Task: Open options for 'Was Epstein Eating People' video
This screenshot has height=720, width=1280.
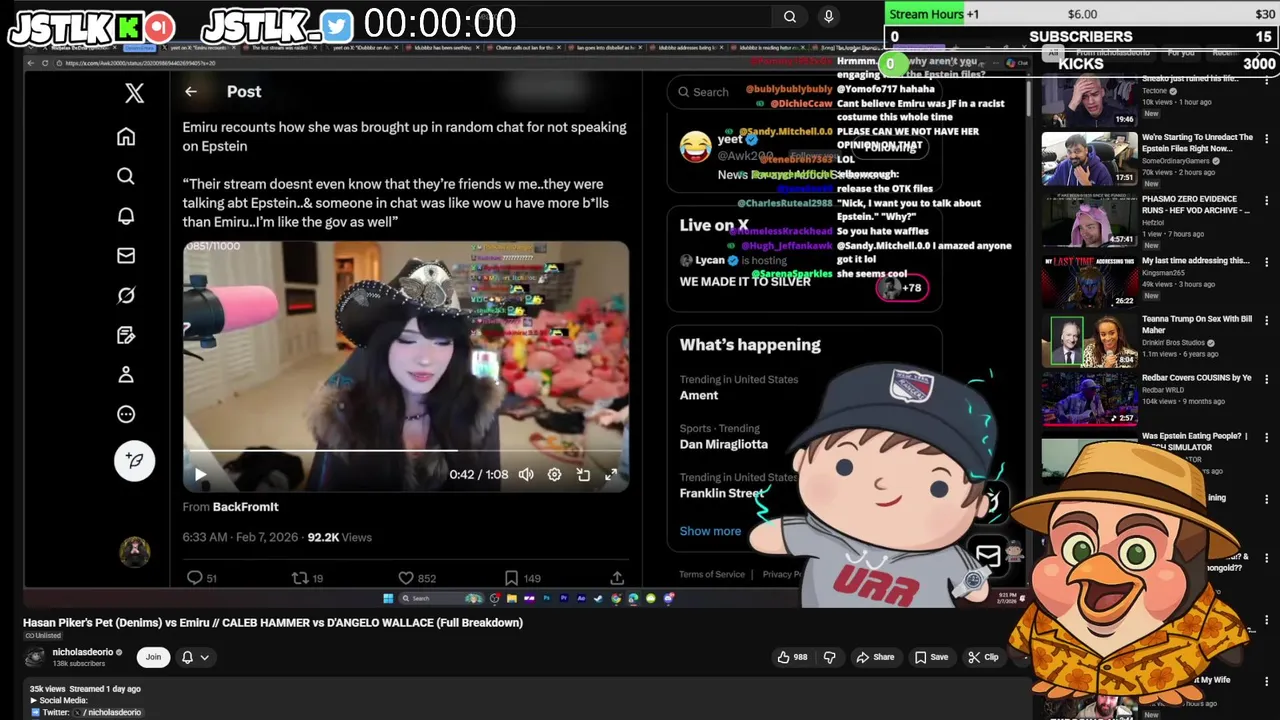Action: [1266, 438]
